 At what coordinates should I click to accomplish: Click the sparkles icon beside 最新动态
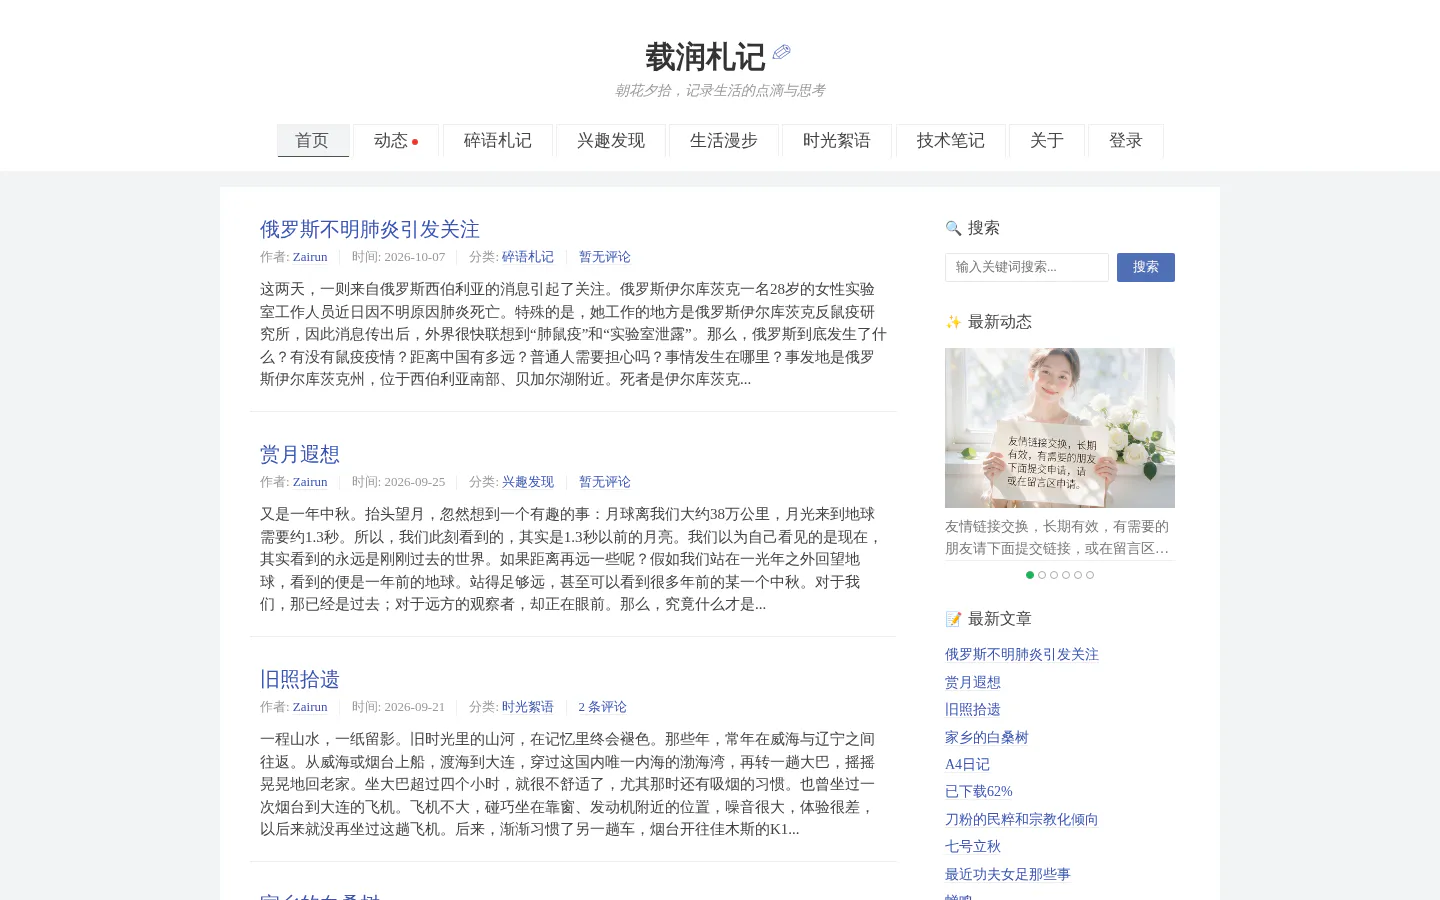point(953,322)
